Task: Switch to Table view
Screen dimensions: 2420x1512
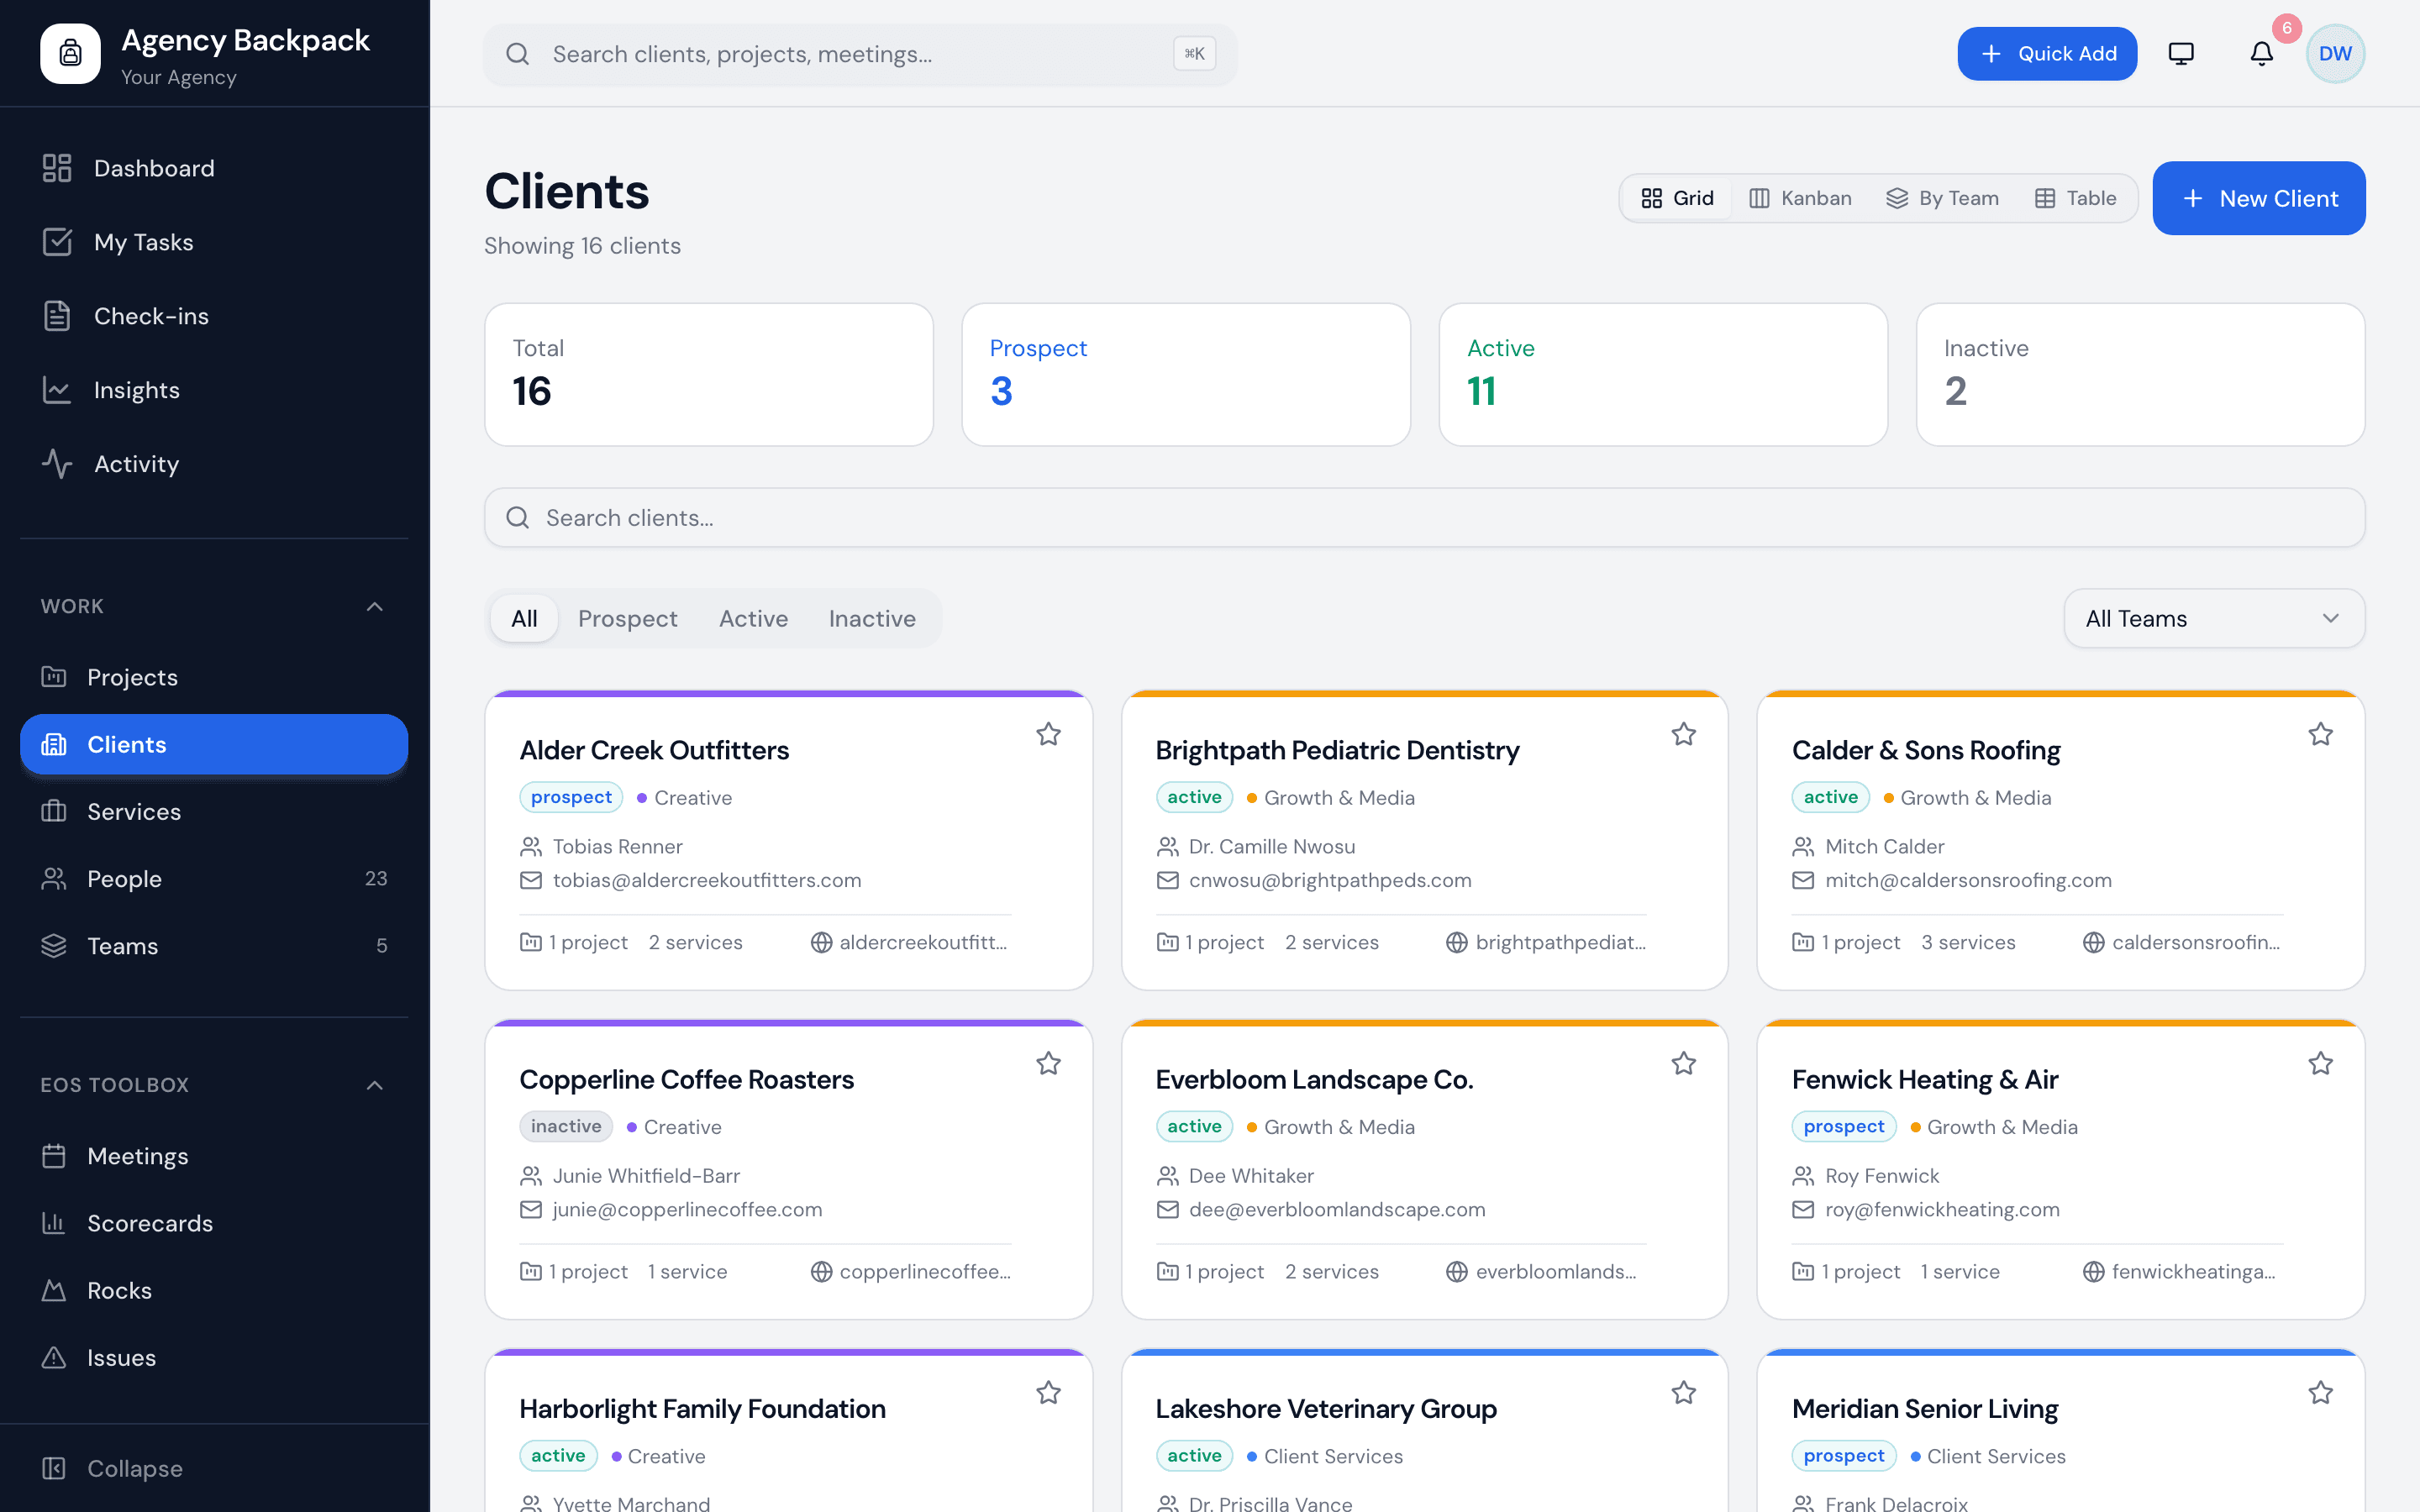Action: [2076, 198]
